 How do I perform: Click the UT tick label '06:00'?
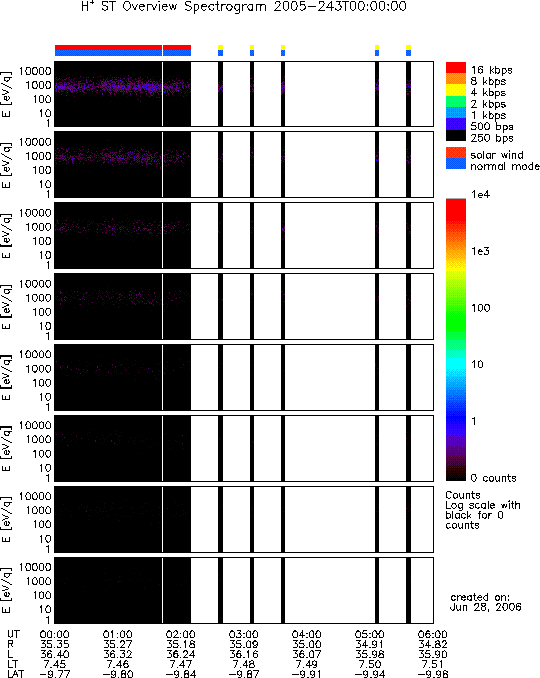pos(433,634)
